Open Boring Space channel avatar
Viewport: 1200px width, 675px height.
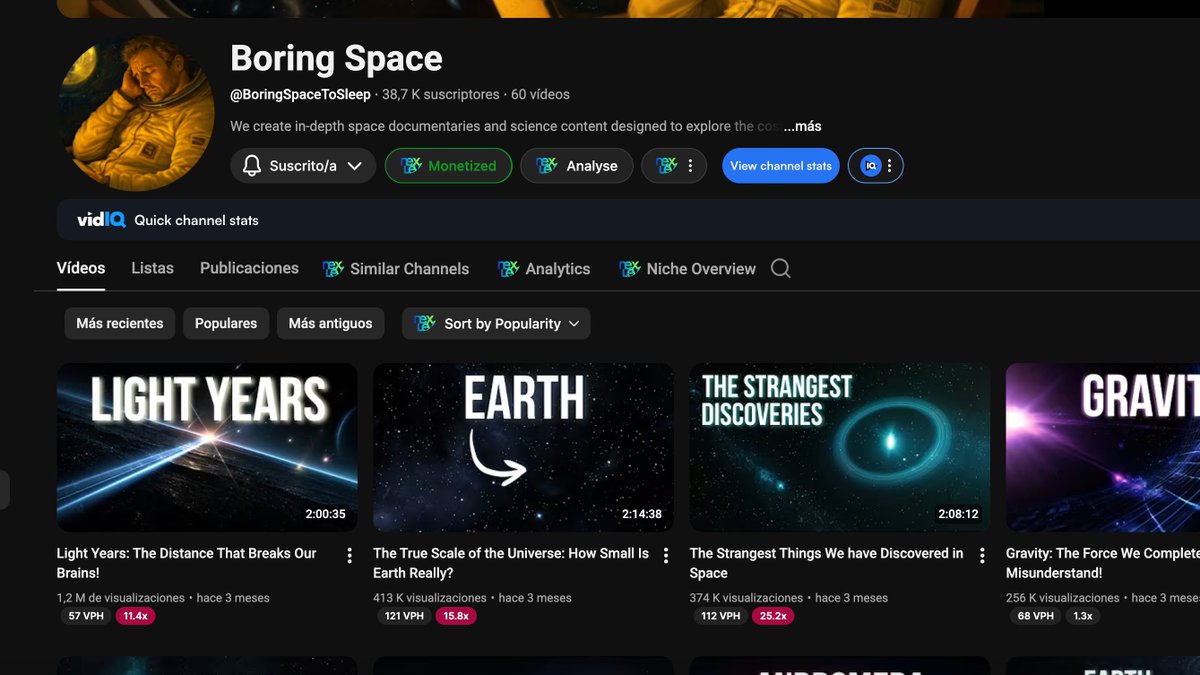(x=136, y=113)
